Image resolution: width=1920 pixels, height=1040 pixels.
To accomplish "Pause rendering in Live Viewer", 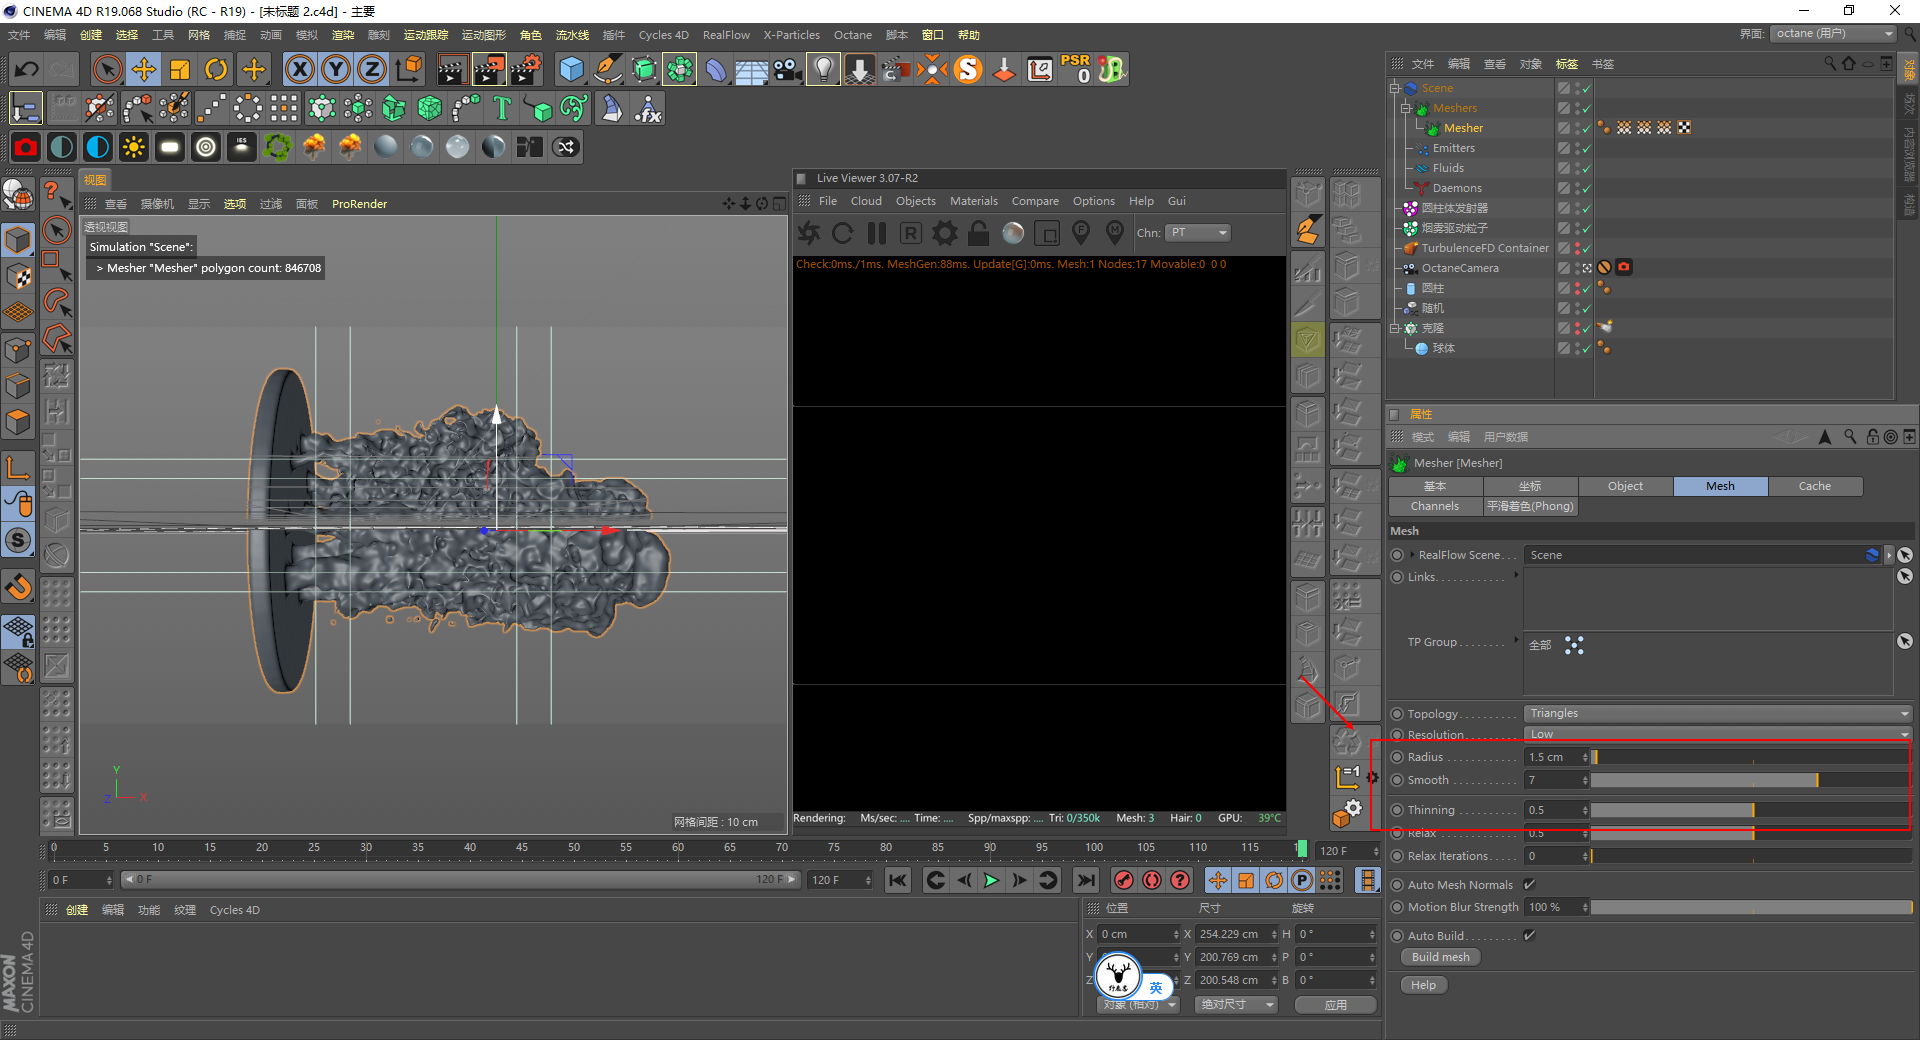I will pos(877,233).
